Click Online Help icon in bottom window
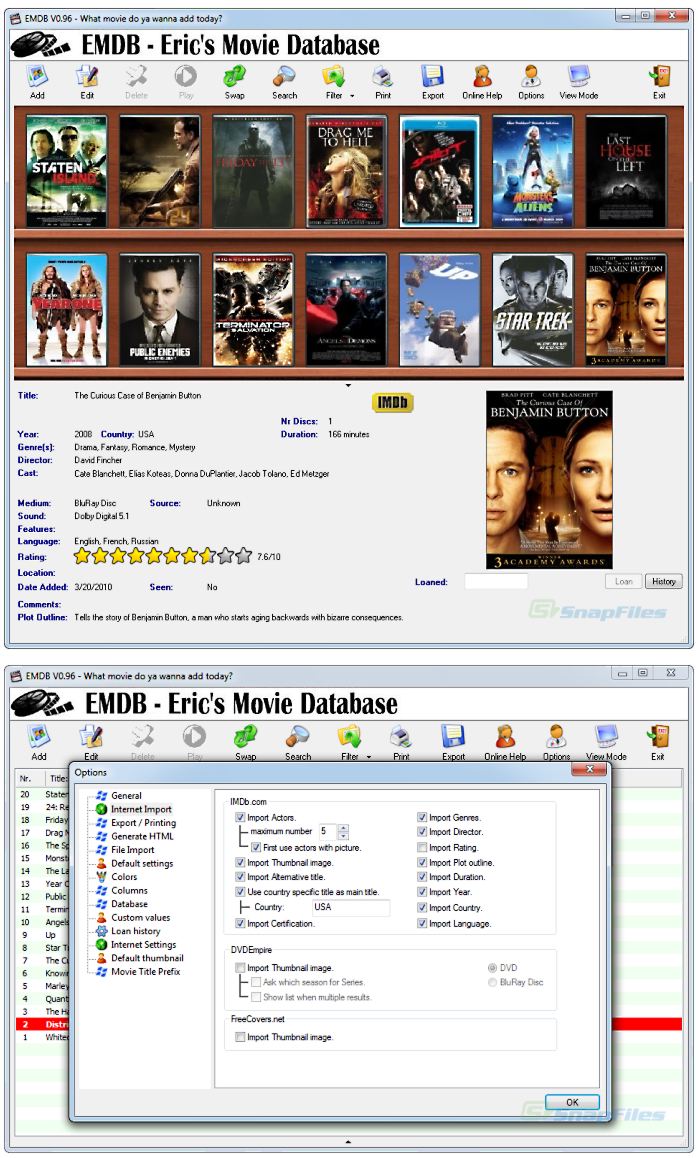Viewport: 698px width, 1158px height. coord(505,742)
